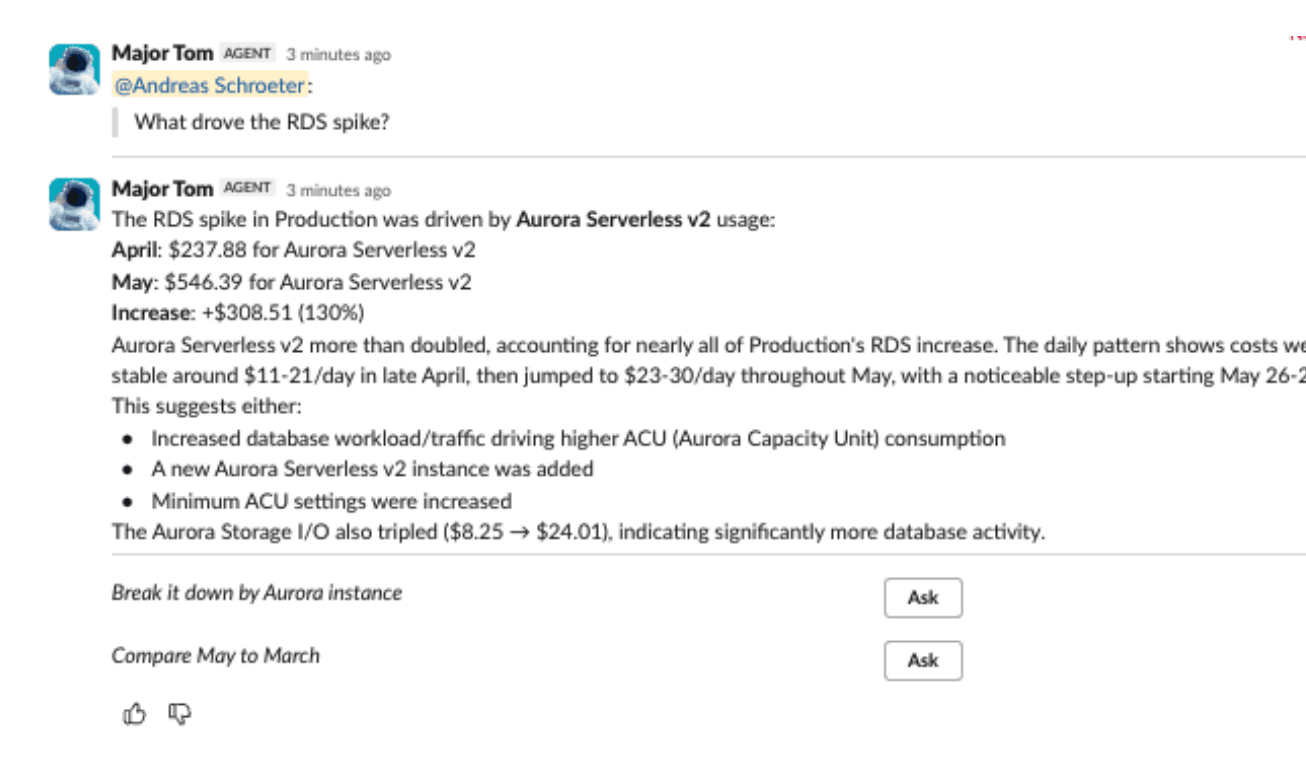
Task: Click the thumbs down reaction icon
Action: coord(180,713)
